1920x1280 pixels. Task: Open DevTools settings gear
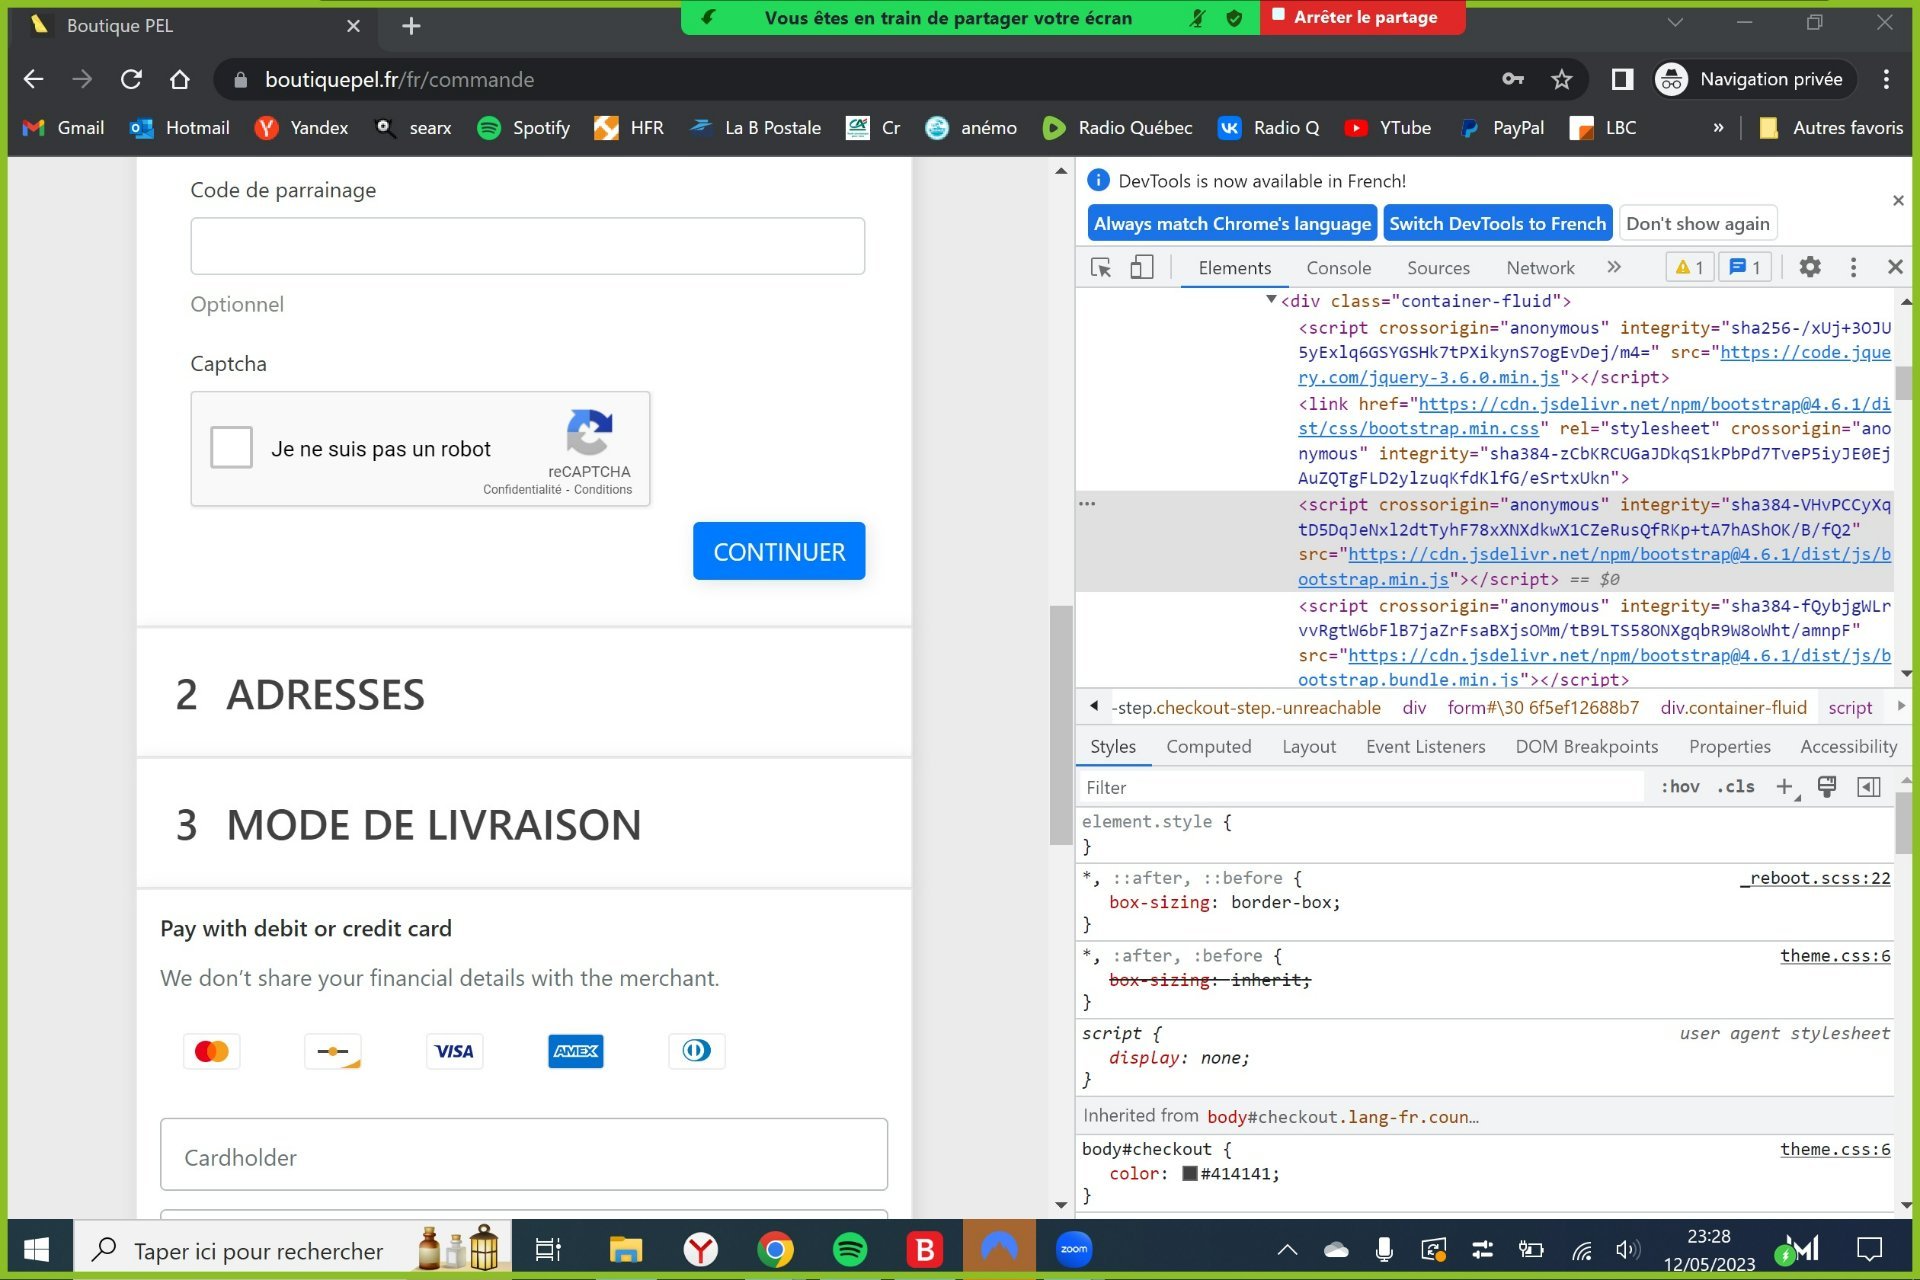(1810, 267)
